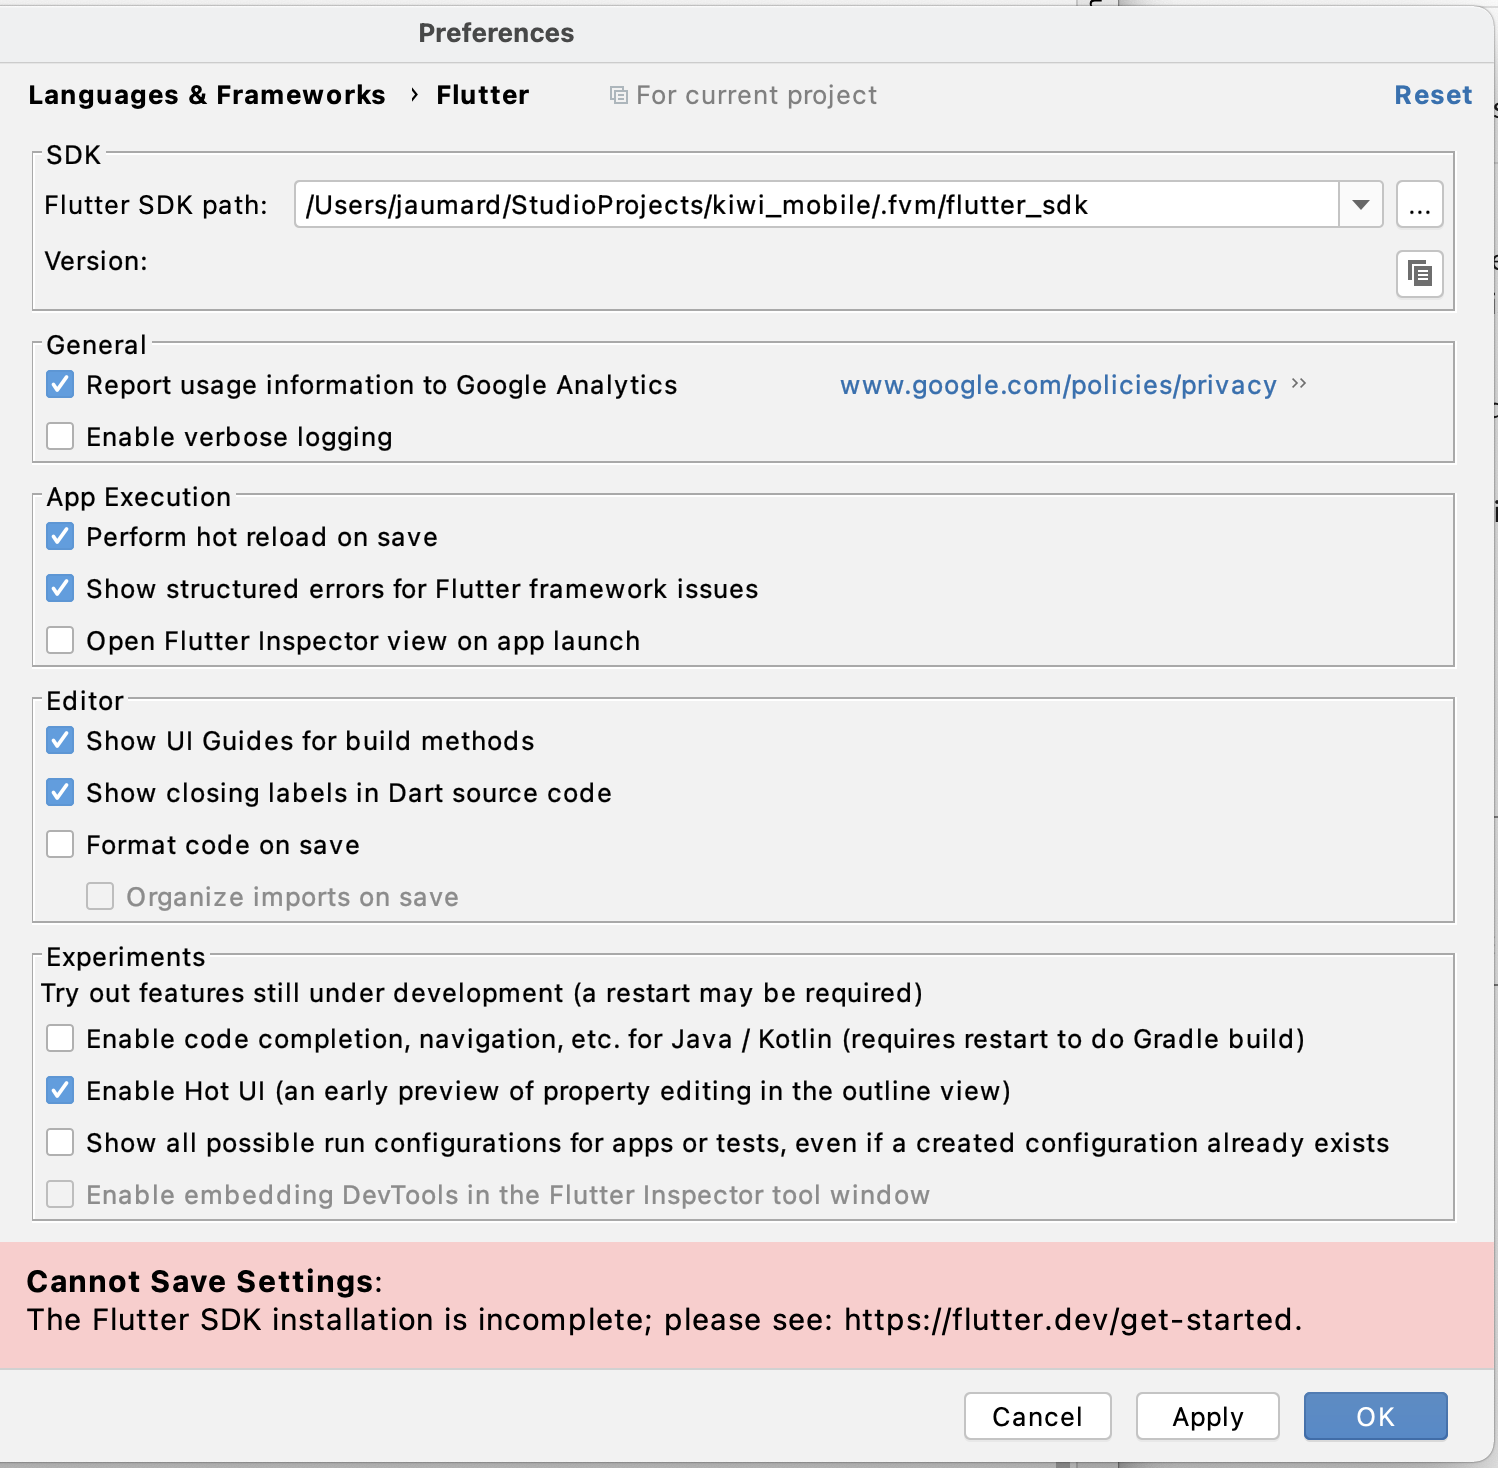Select the Flutter breadcrumb item

click(482, 94)
